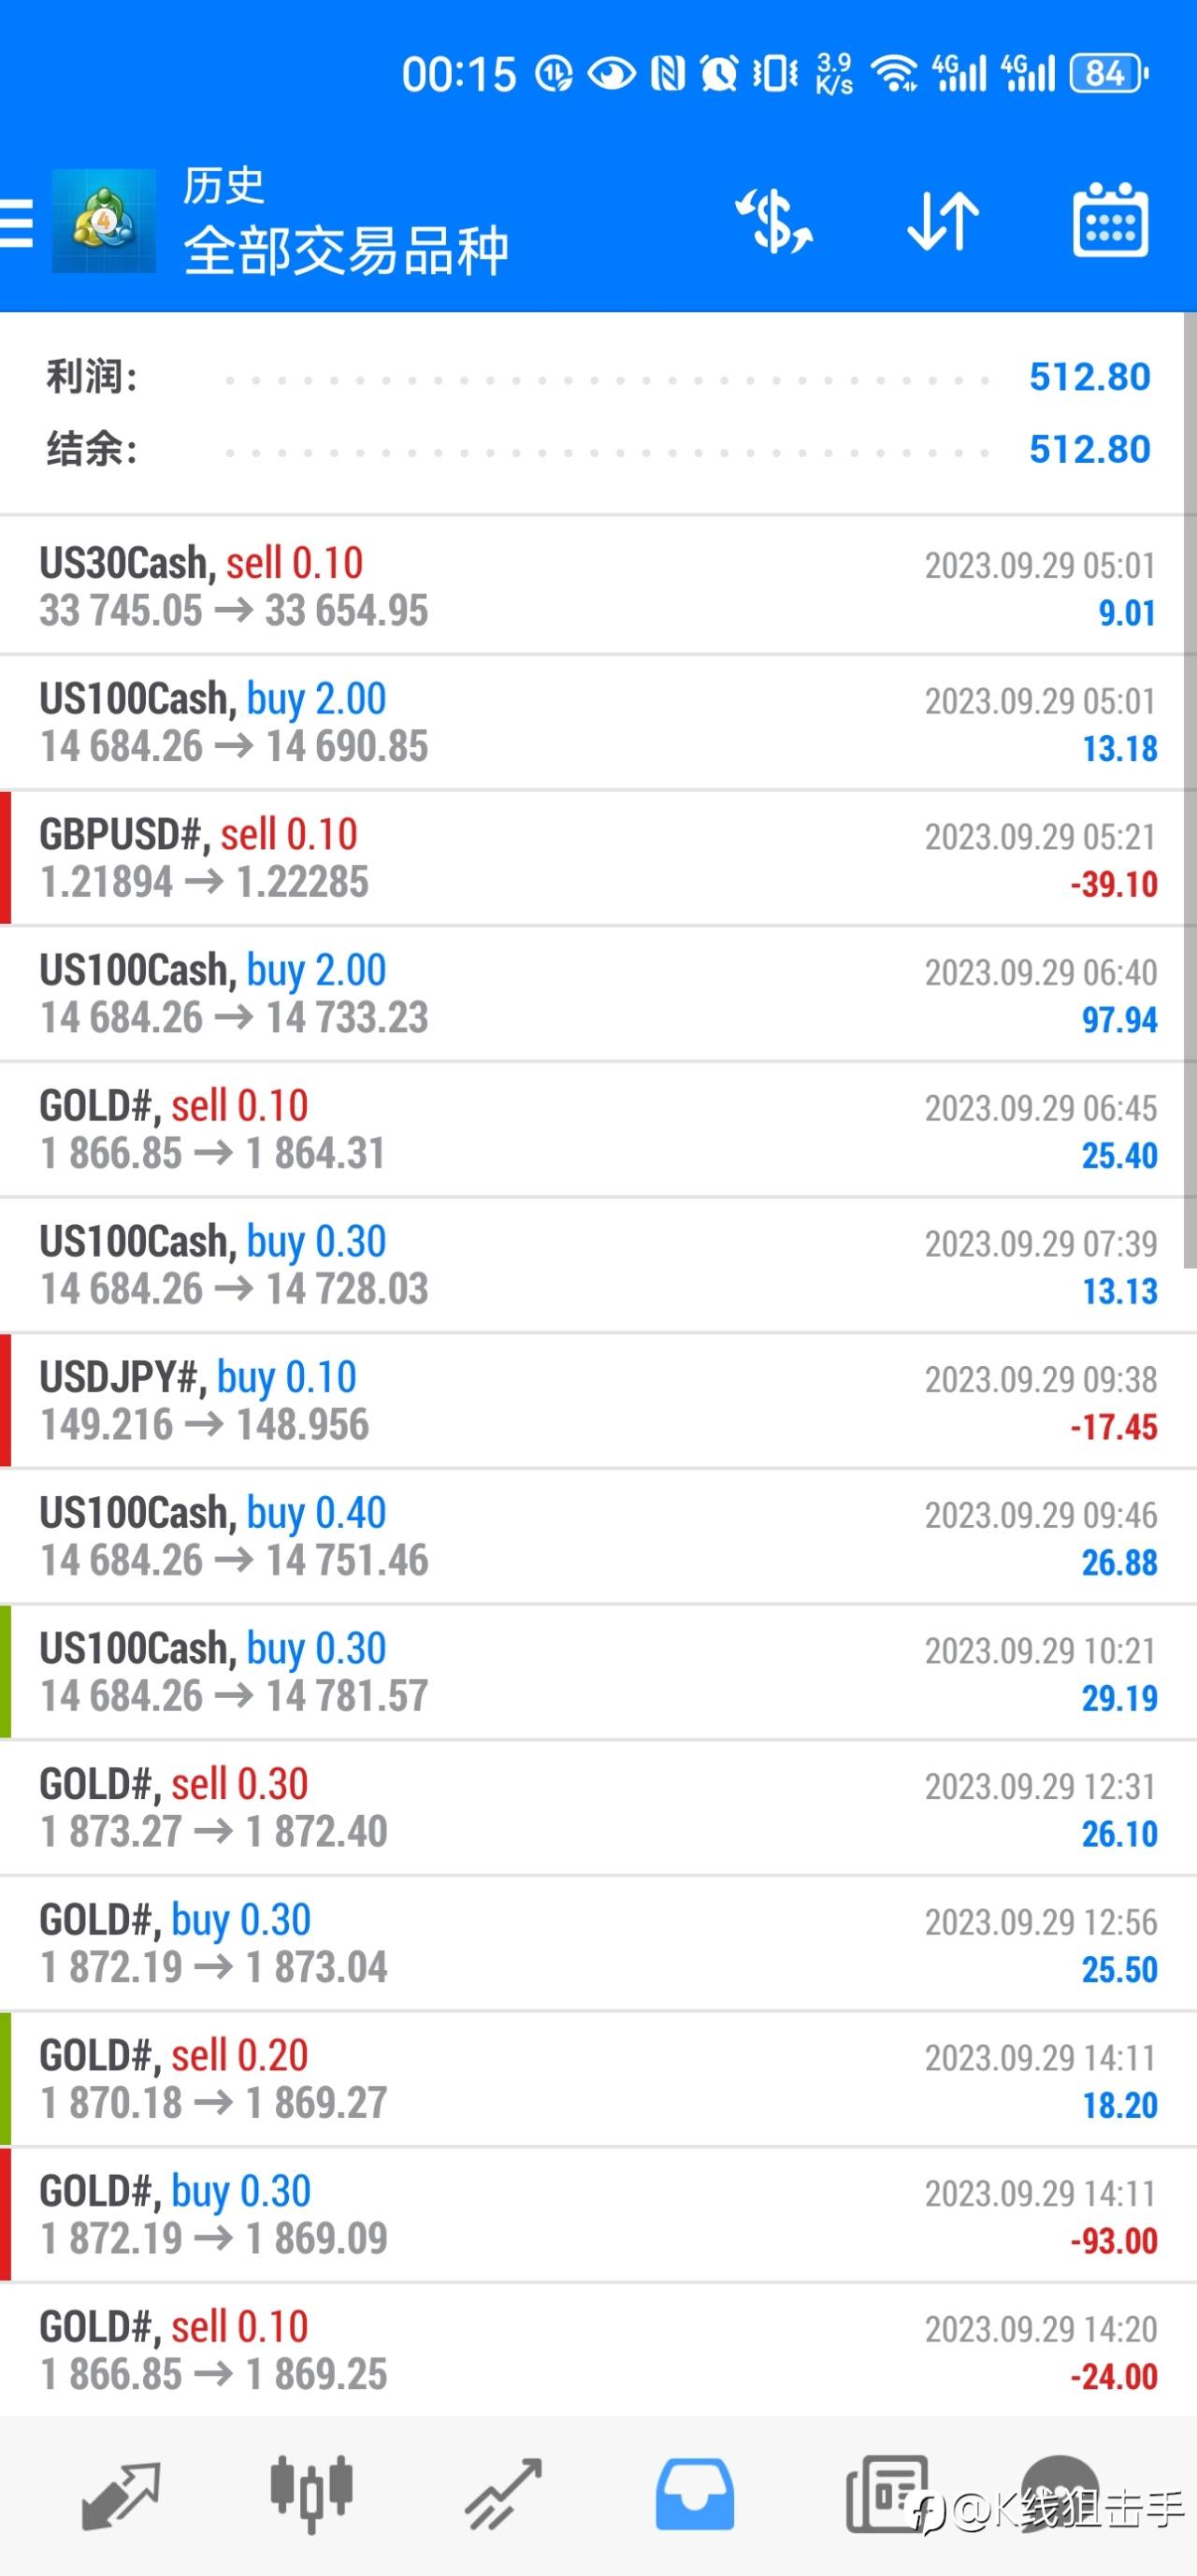Click the history list scrollbar
Image resolution: width=1197 pixels, height=2576 pixels.
point(1190,790)
